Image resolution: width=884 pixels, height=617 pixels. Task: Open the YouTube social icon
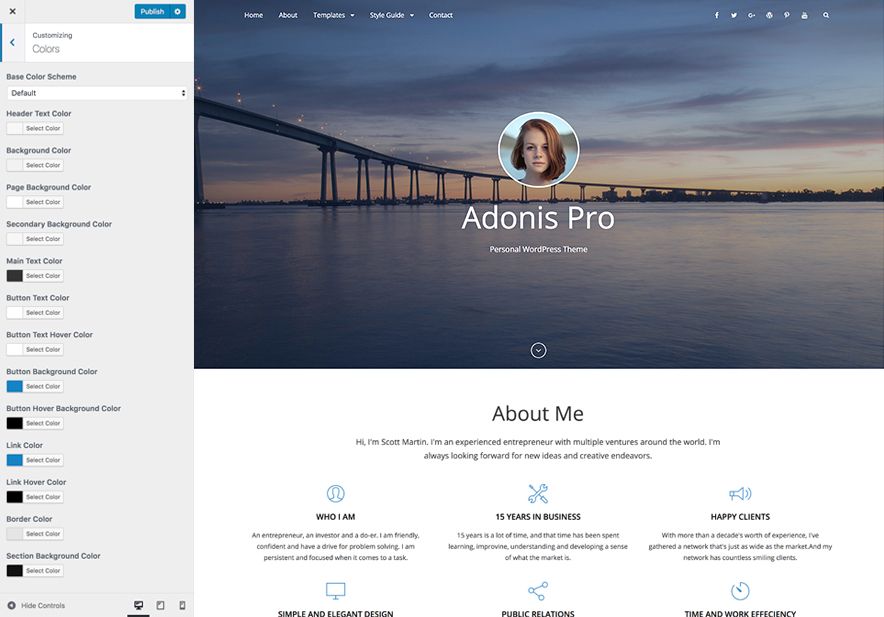coord(805,15)
